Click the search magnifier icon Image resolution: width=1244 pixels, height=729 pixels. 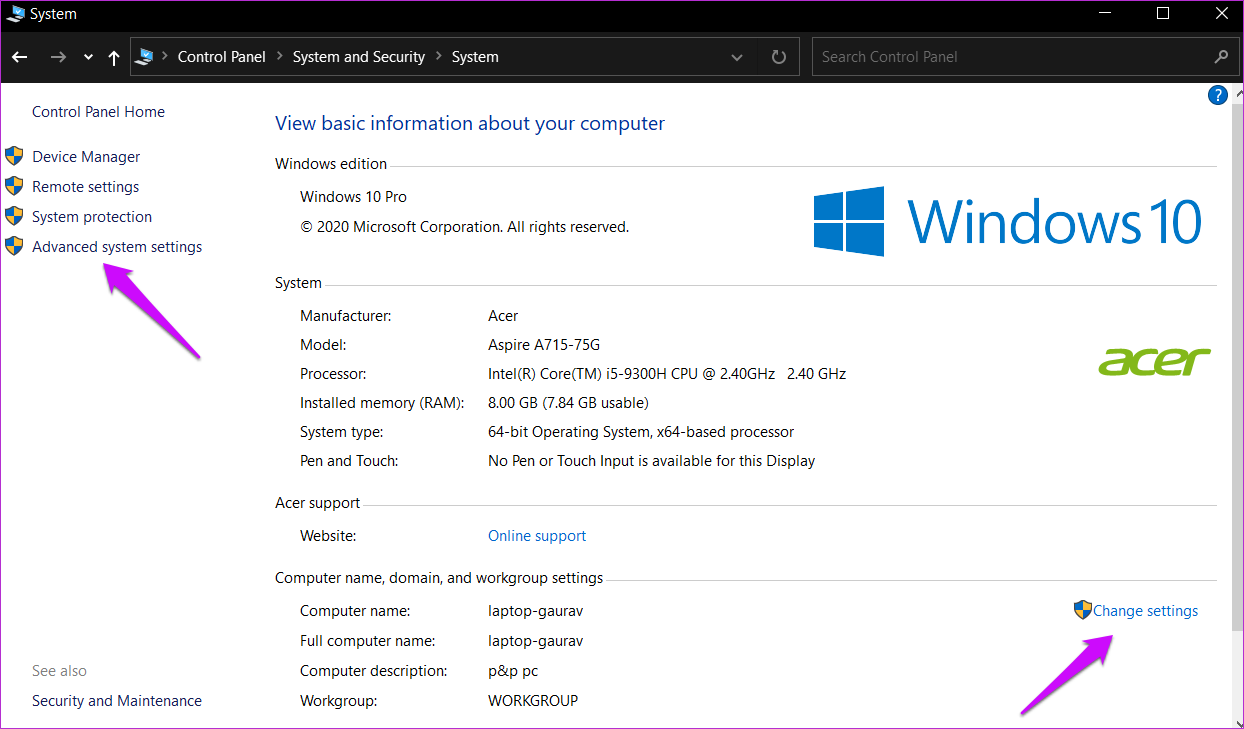1221,57
